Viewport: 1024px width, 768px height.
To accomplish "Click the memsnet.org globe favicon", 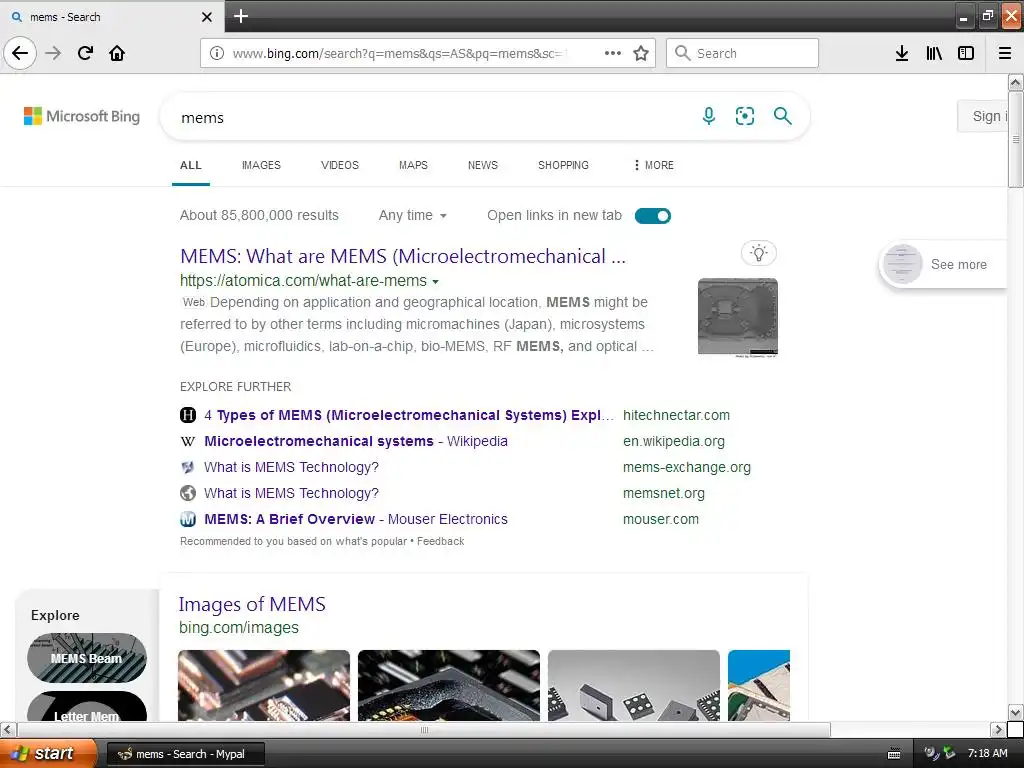I will coord(188,493).
